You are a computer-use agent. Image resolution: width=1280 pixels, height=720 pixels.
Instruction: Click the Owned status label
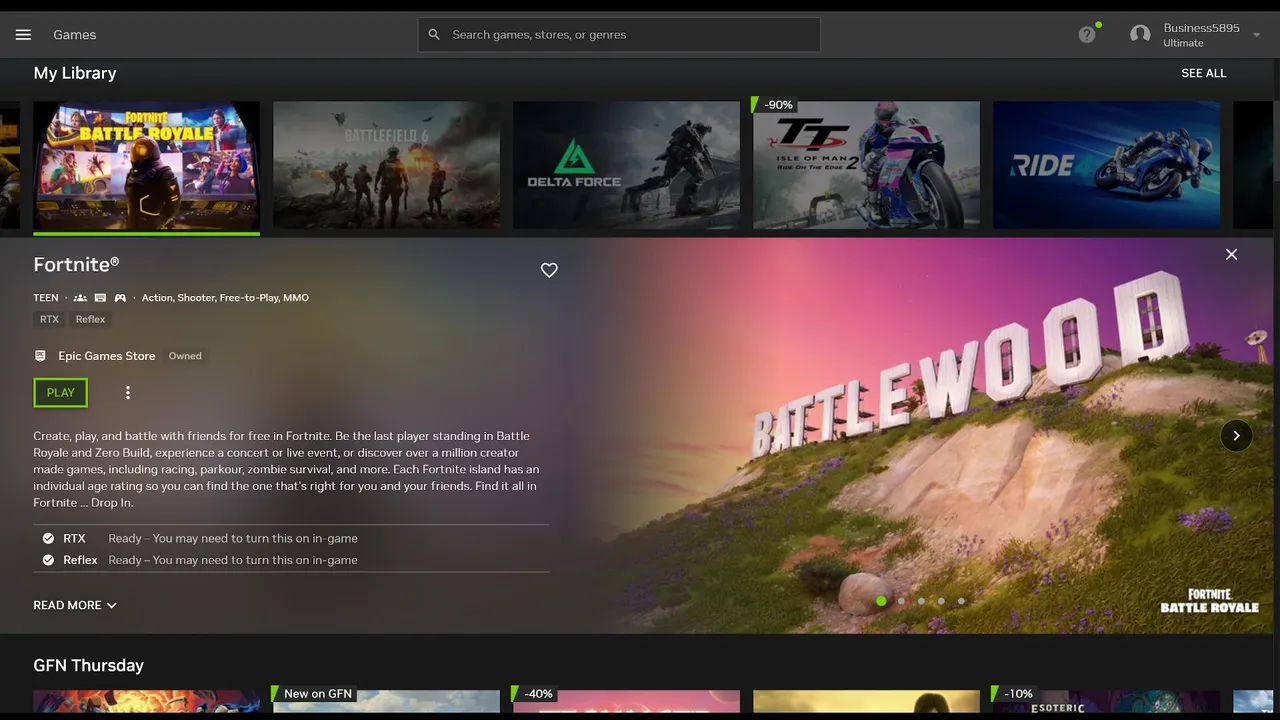click(185, 356)
